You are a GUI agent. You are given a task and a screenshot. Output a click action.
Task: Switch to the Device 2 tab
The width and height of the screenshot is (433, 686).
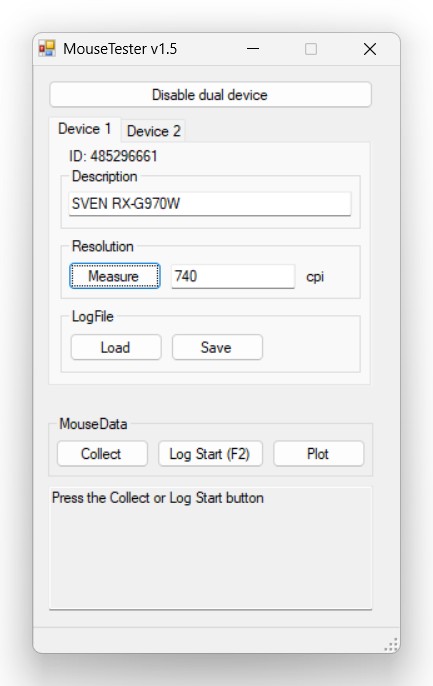coord(154,131)
